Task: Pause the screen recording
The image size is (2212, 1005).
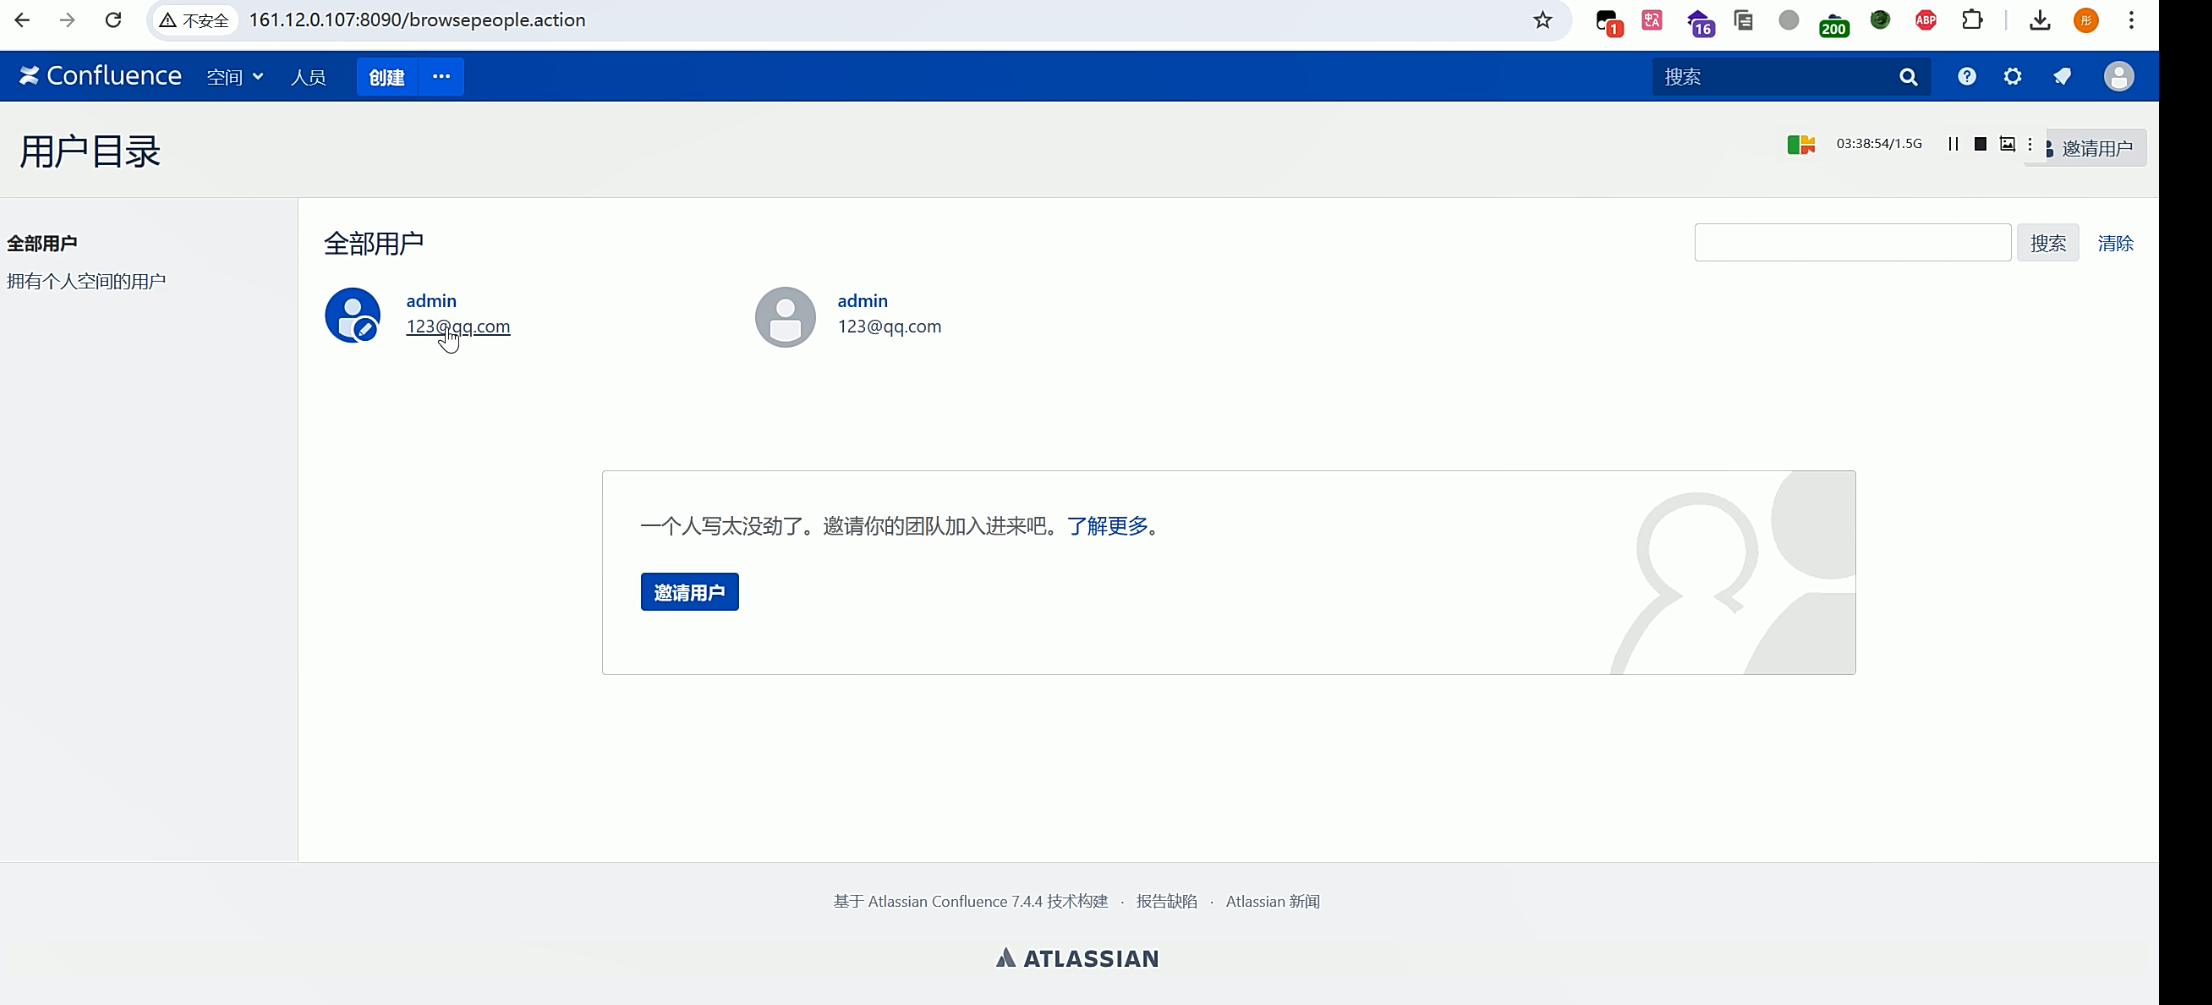Action: [x=1953, y=144]
